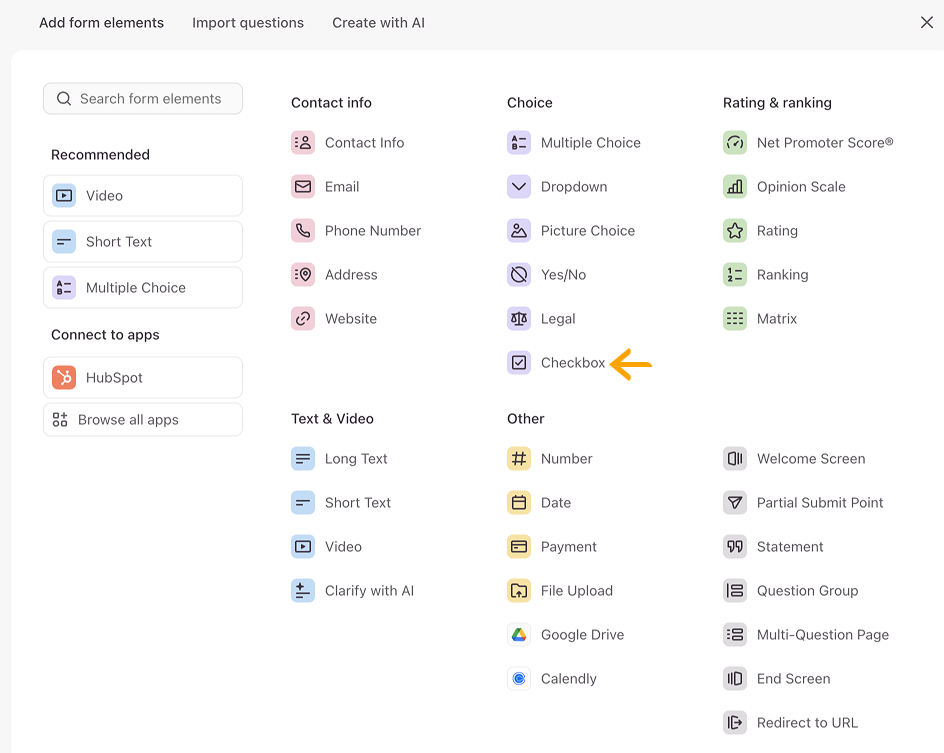This screenshot has height=753, width=944.
Task: Close the add elements panel
Action: click(x=927, y=23)
